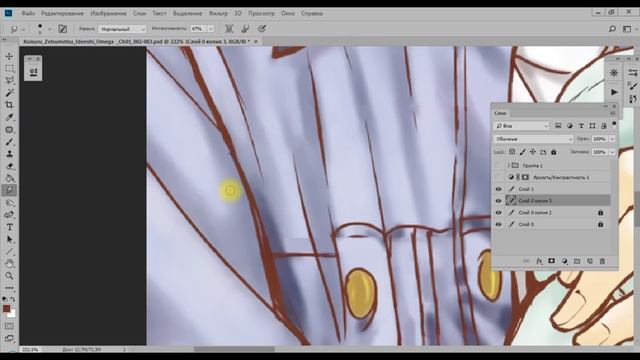Select the Path Selection arrow tool
Viewport: 640px width, 360px height.
coord(9,240)
